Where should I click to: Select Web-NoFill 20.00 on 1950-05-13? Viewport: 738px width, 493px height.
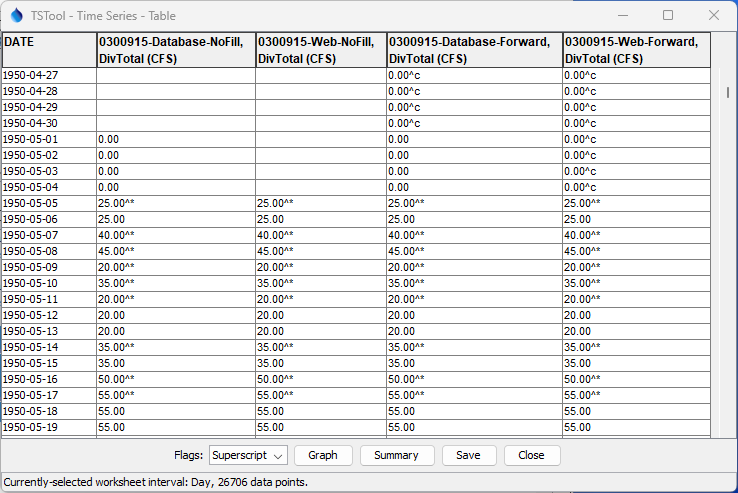point(321,331)
